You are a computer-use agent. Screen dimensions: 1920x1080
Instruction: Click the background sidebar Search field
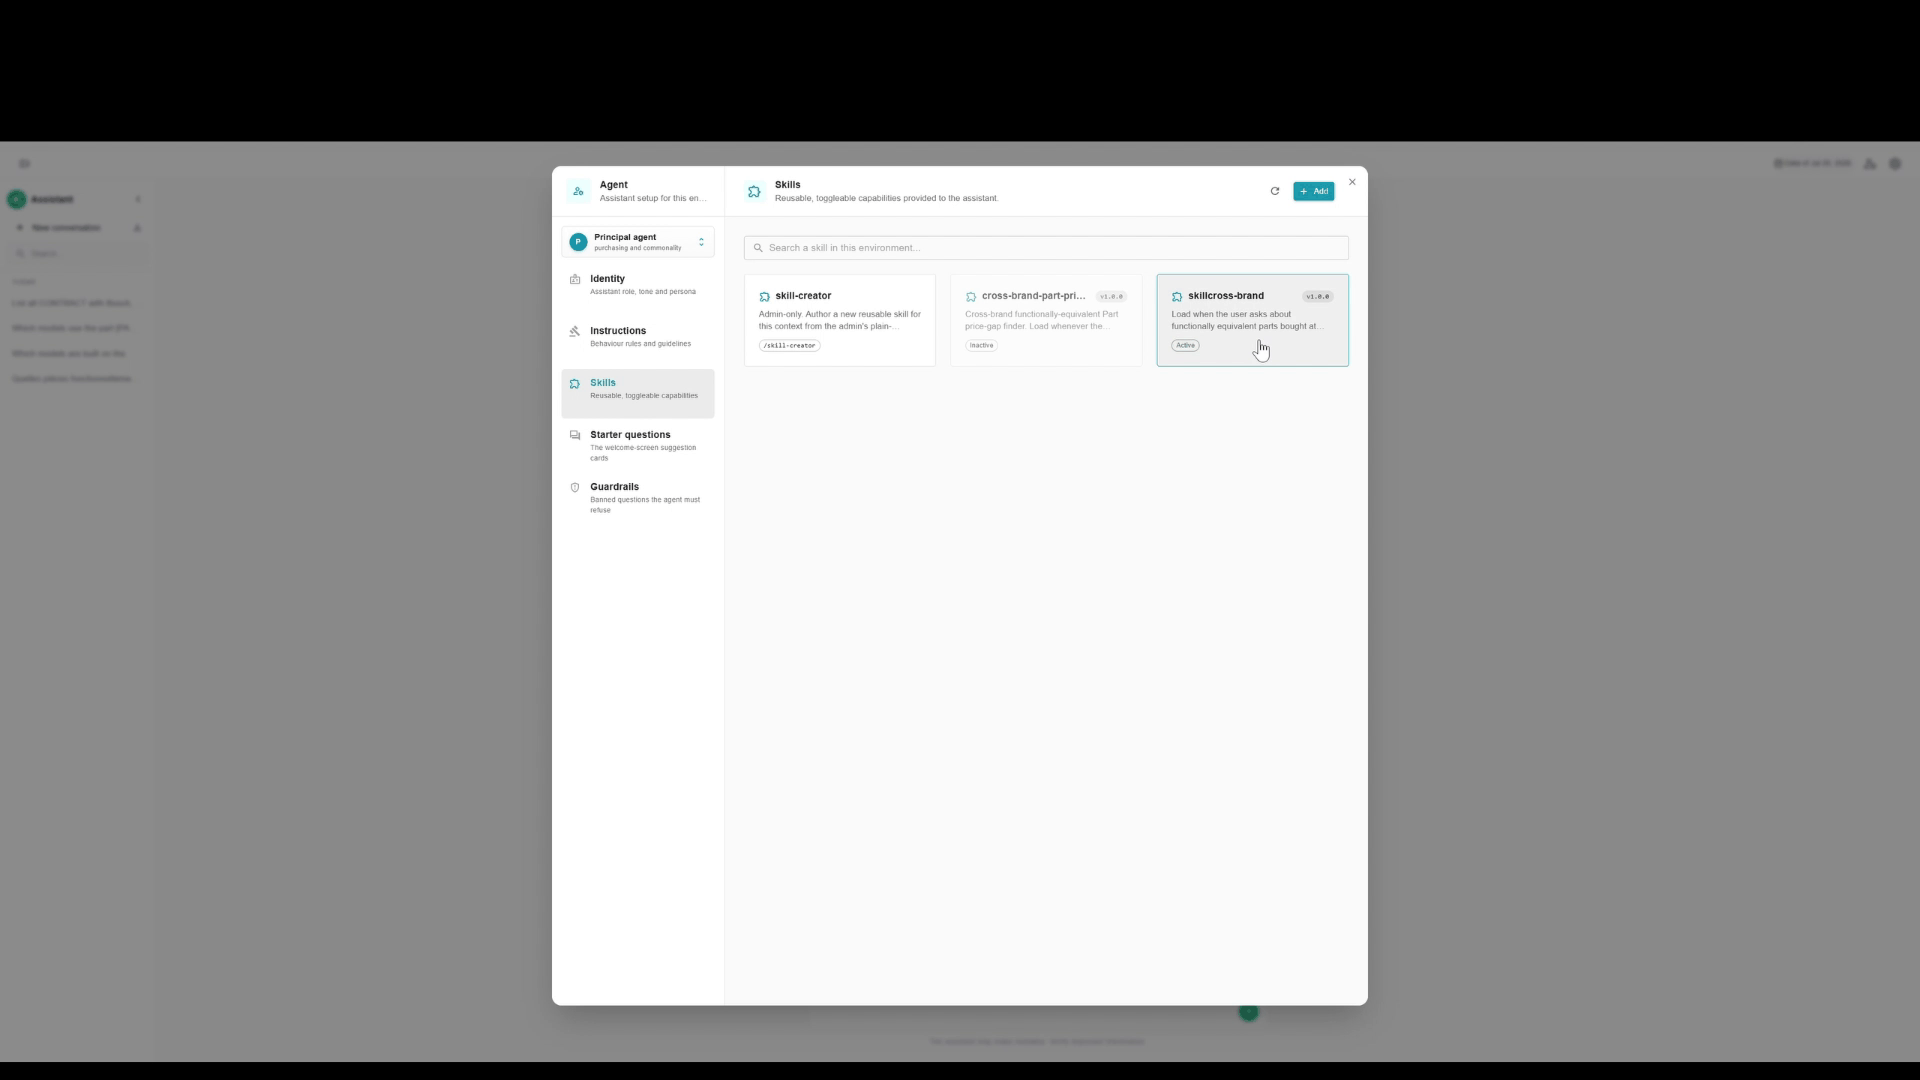(78, 254)
